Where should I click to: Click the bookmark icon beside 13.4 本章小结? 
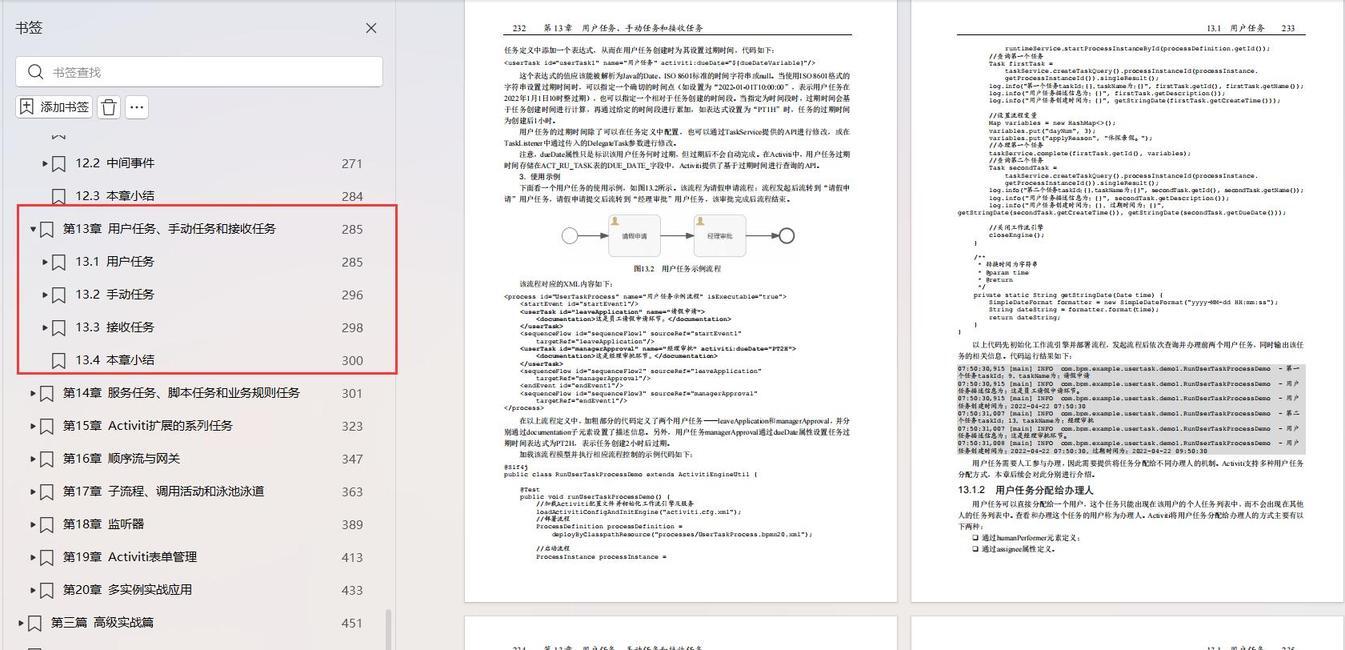[x=59, y=360]
